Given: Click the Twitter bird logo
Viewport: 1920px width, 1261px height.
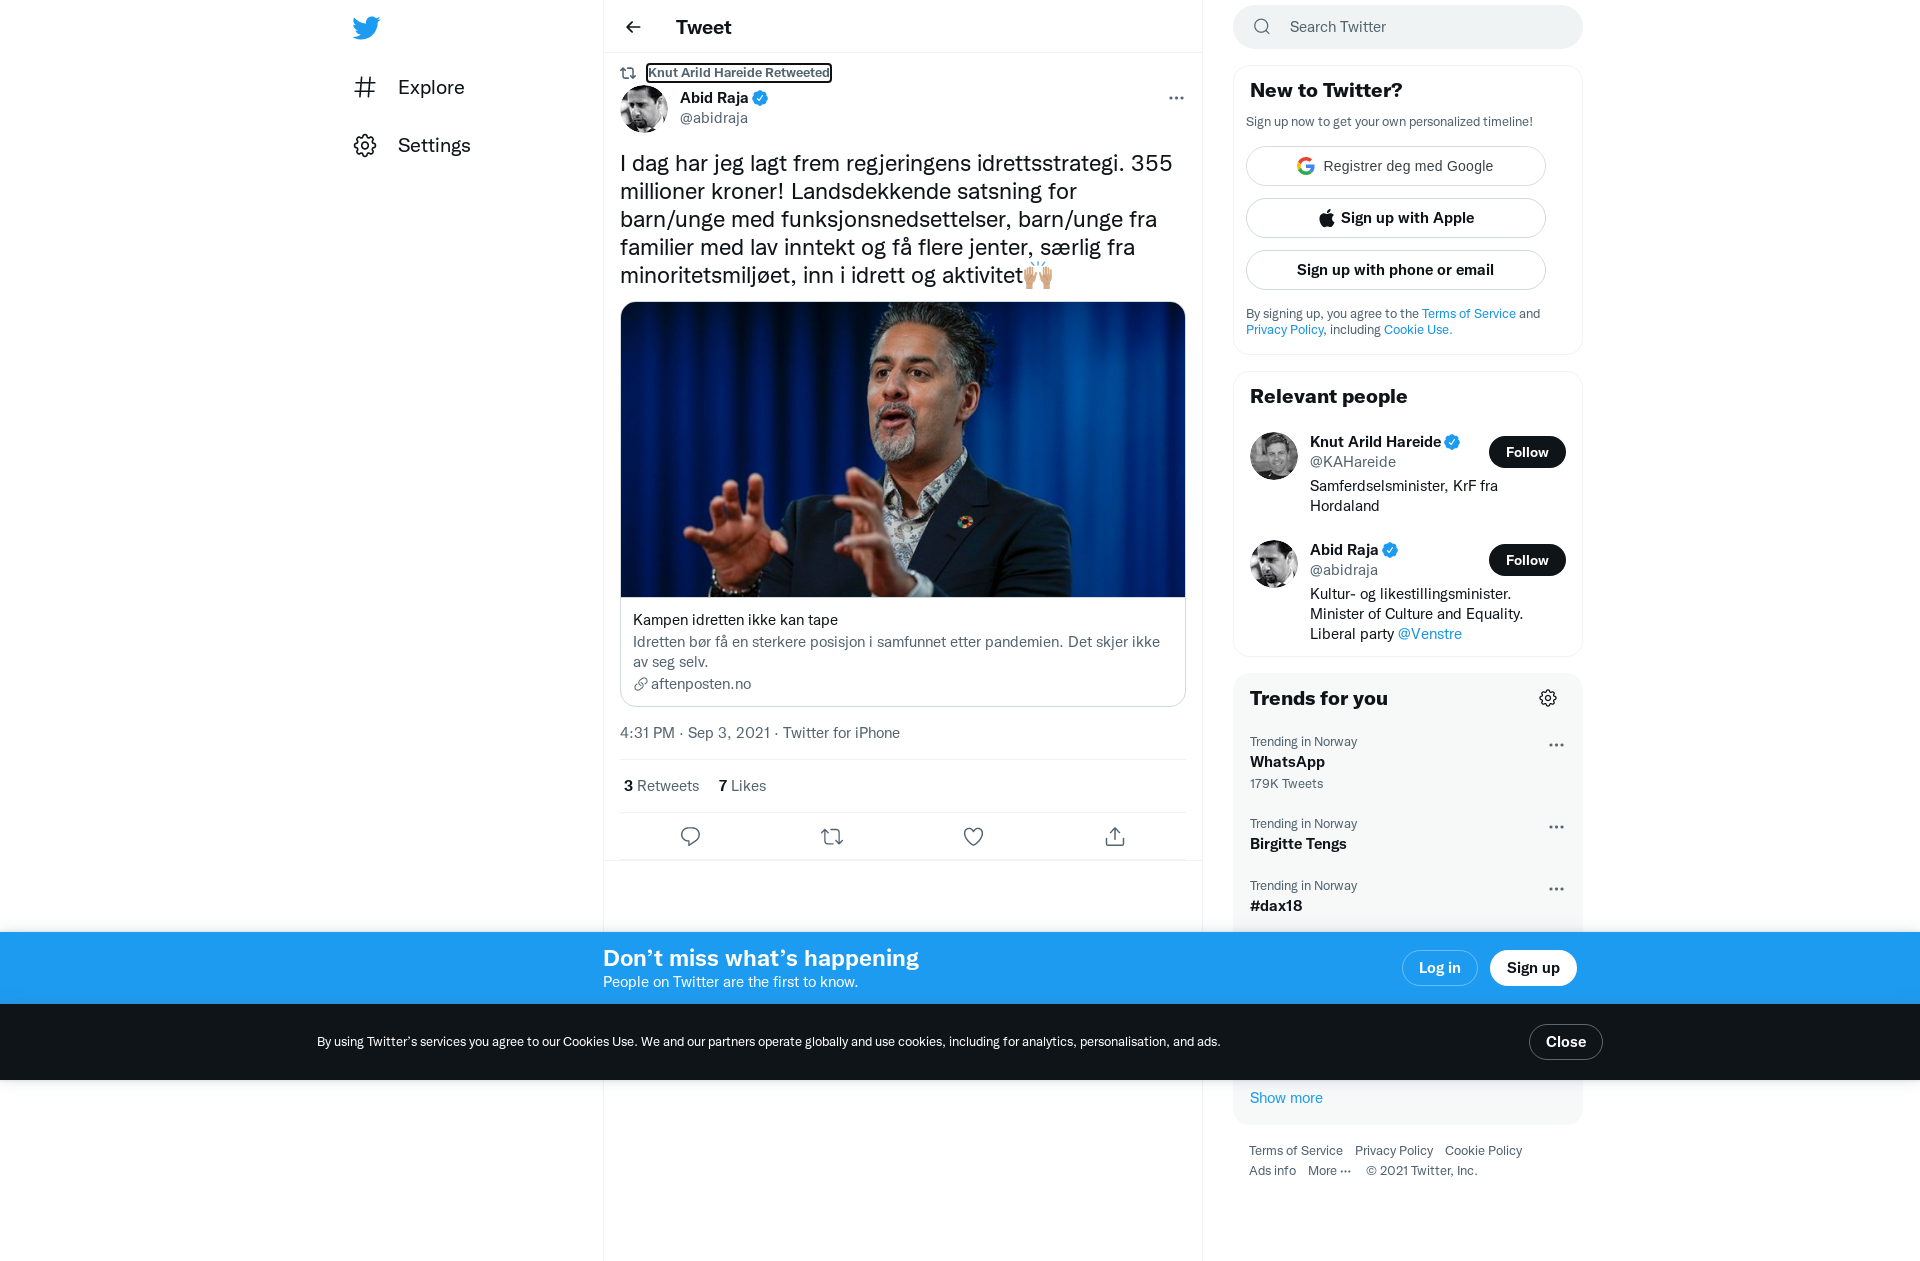Looking at the screenshot, I should 366,28.
